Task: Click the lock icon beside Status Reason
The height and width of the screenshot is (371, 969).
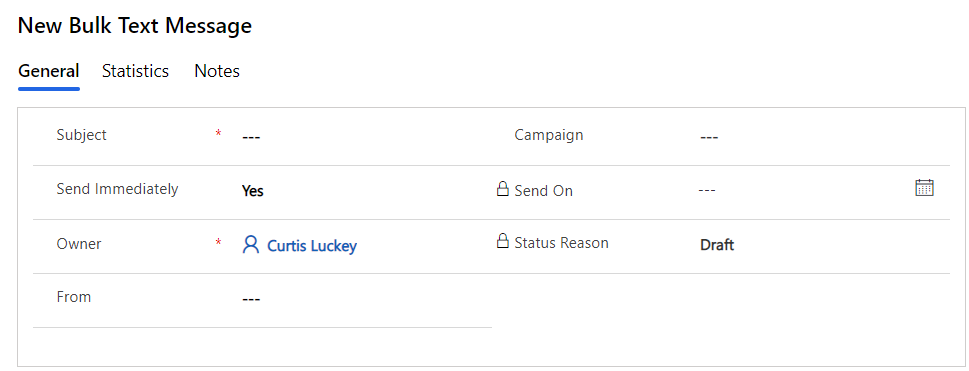Action: pyautogui.click(x=502, y=241)
